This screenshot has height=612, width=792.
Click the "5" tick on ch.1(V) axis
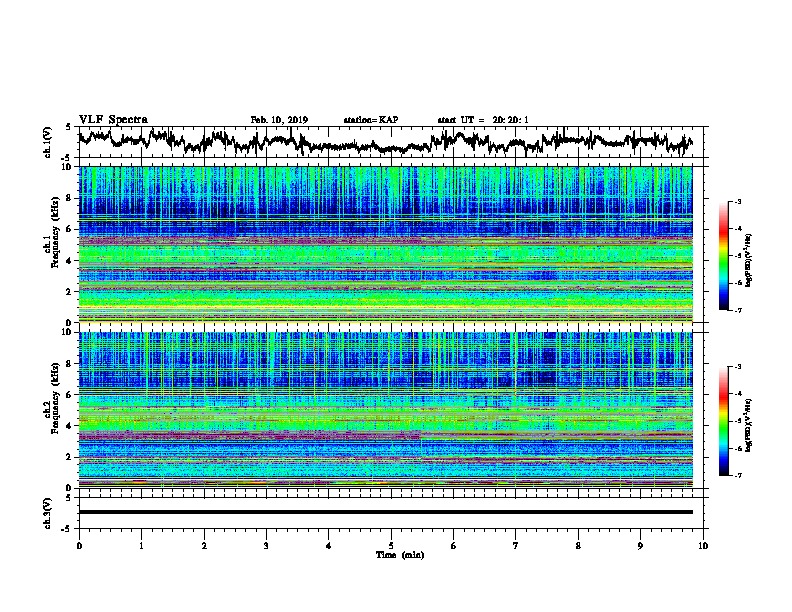68,127
